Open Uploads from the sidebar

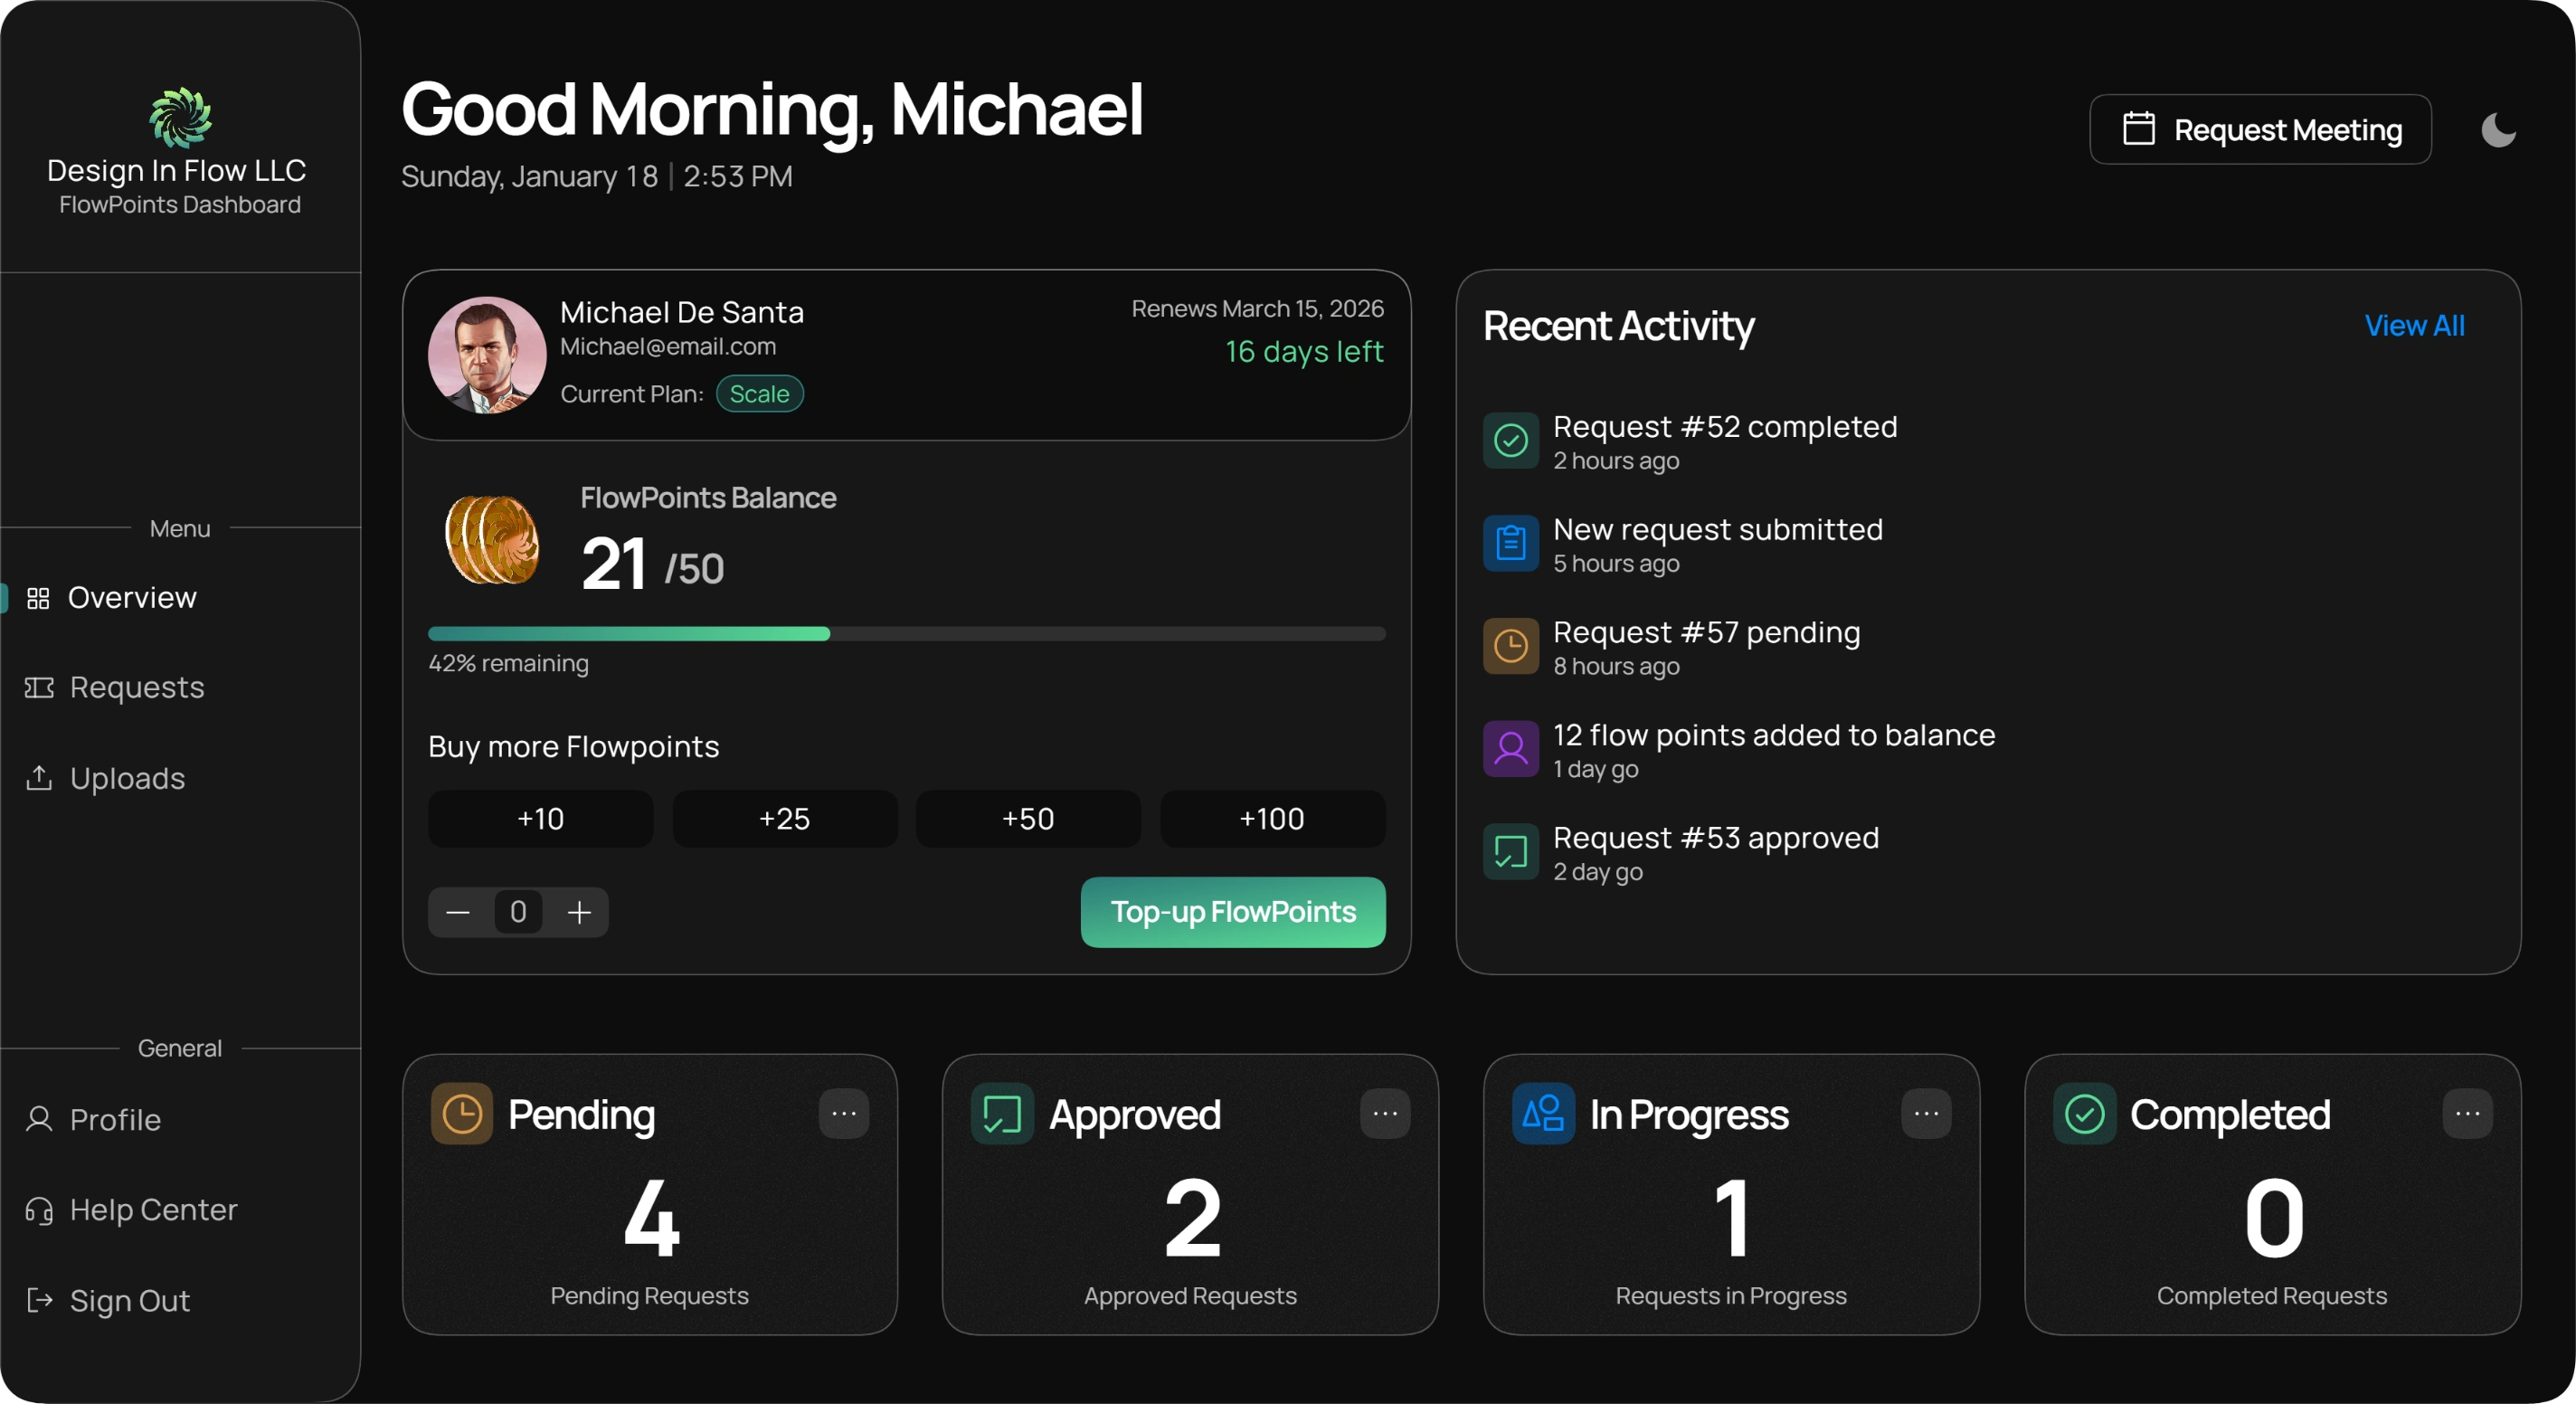[x=127, y=778]
